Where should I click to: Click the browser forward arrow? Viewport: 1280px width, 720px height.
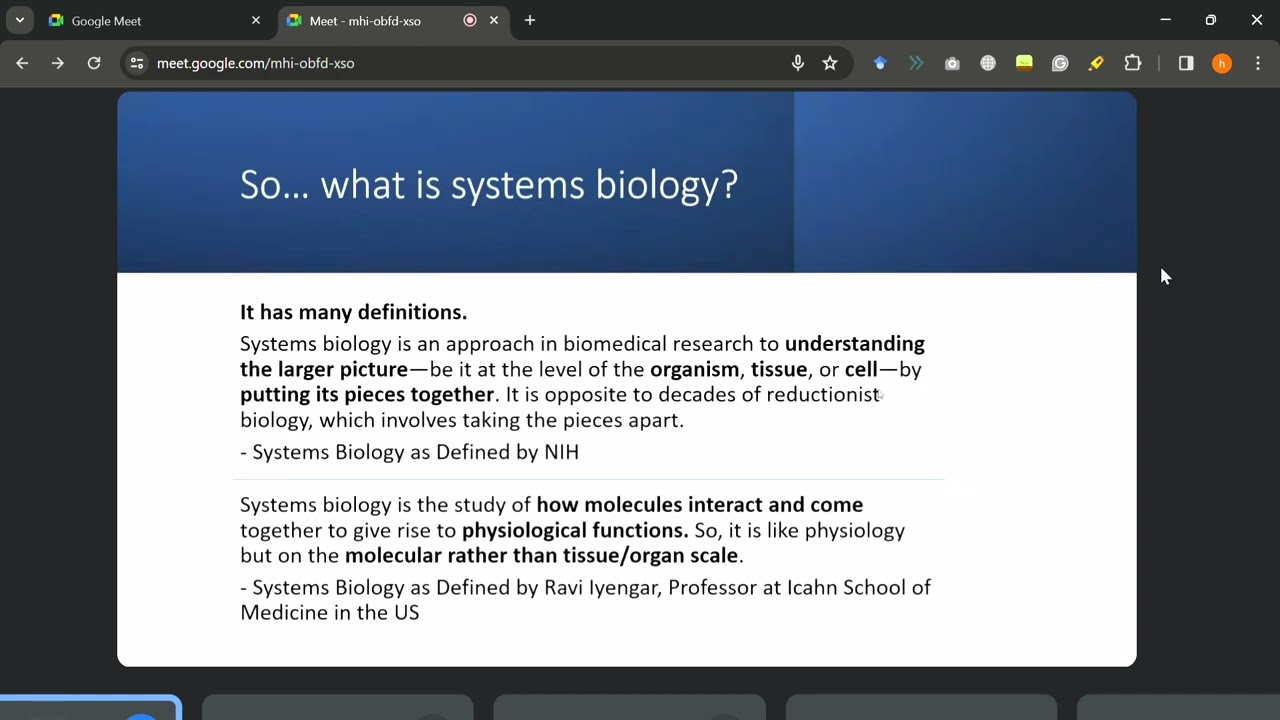[58, 63]
